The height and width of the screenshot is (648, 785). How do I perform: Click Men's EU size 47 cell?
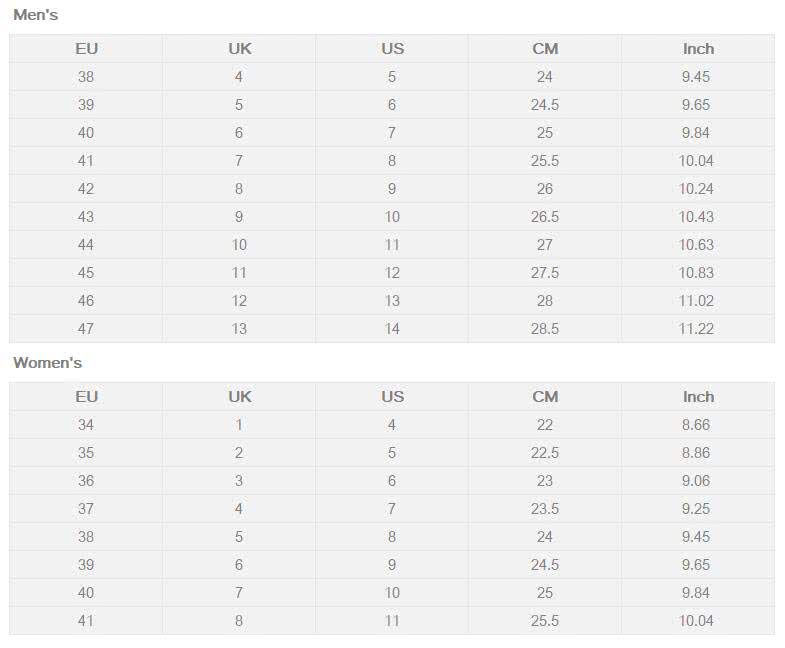click(x=86, y=329)
